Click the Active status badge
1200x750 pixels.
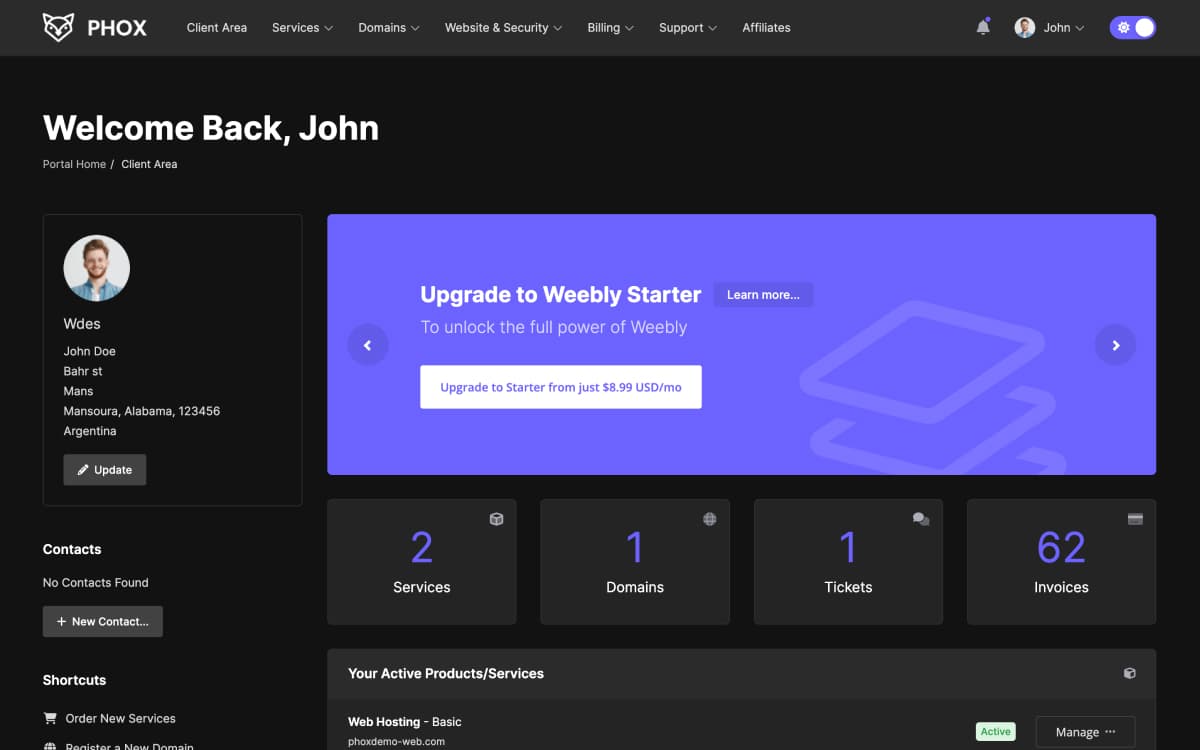click(x=995, y=732)
